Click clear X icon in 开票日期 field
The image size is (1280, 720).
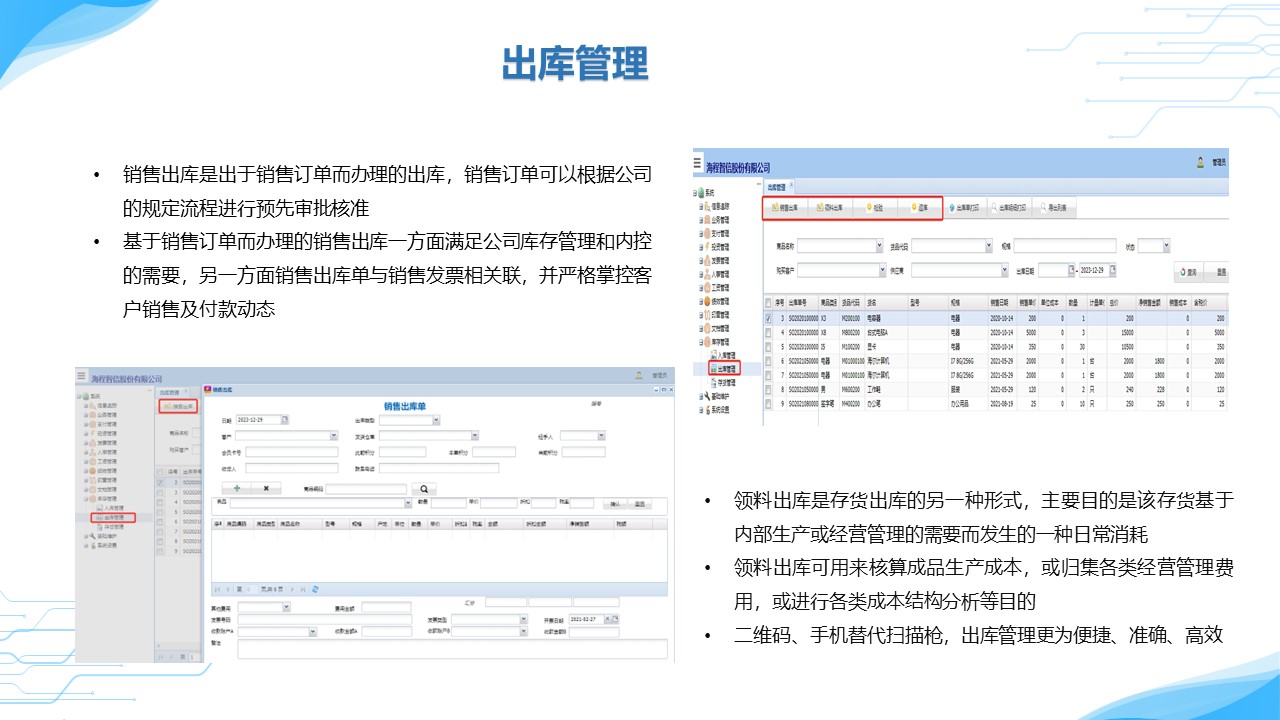click(x=607, y=619)
